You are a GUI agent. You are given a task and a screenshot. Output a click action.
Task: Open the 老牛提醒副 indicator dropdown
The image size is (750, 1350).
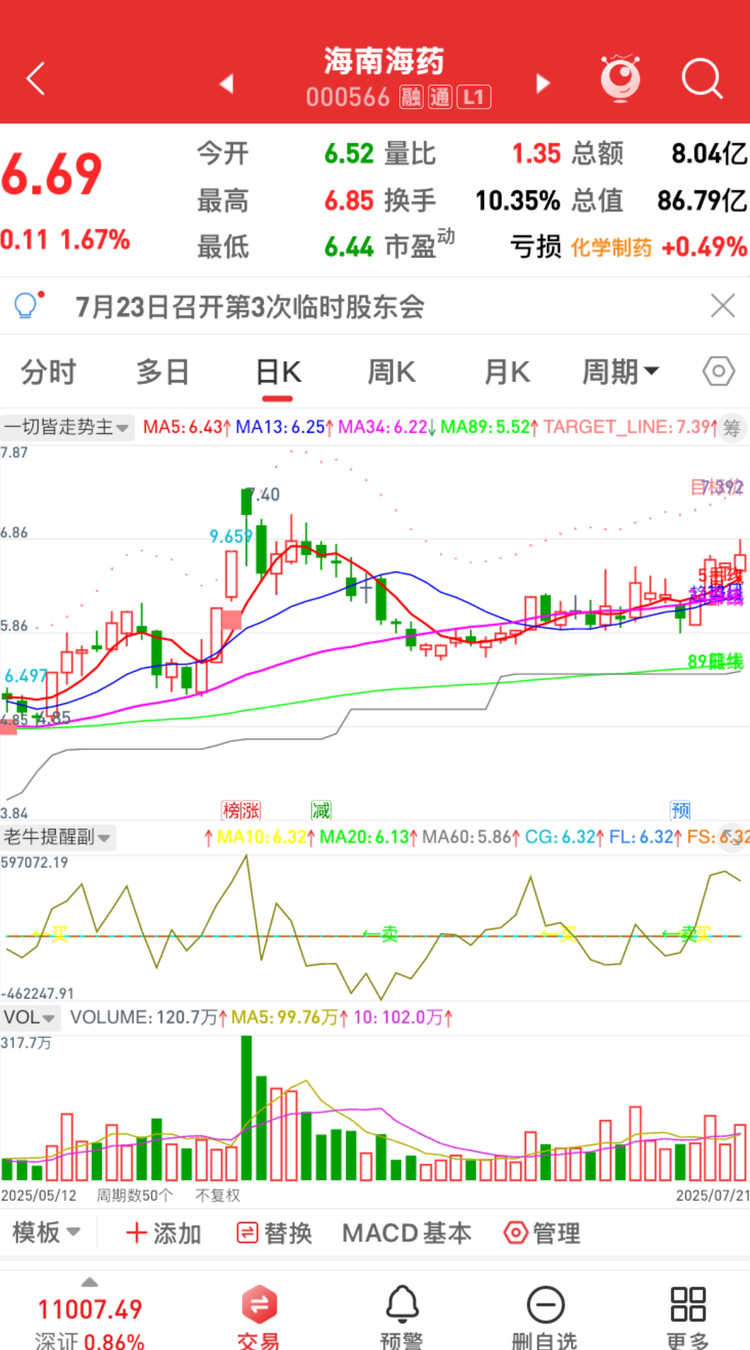pyautogui.click(x=58, y=837)
